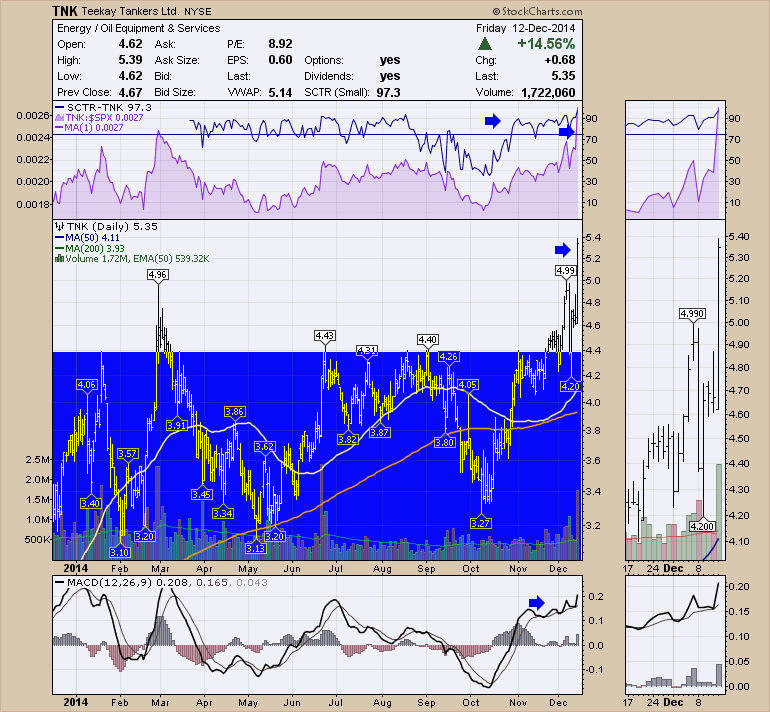Click the 3.45 low label
Image resolution: width=770 pixels, height=712 pixels.
(x=202, y=494)
